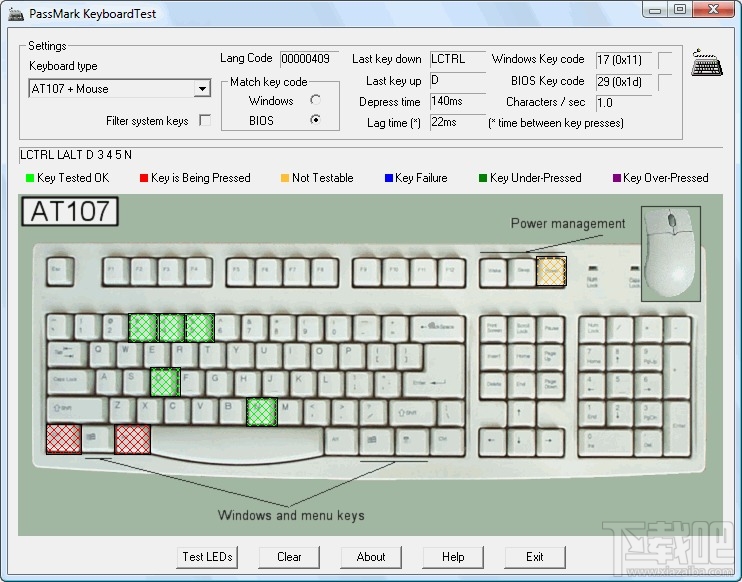Click the purple Key Over-Pressed swatch
Screen dimensions: 742x582
616,178
